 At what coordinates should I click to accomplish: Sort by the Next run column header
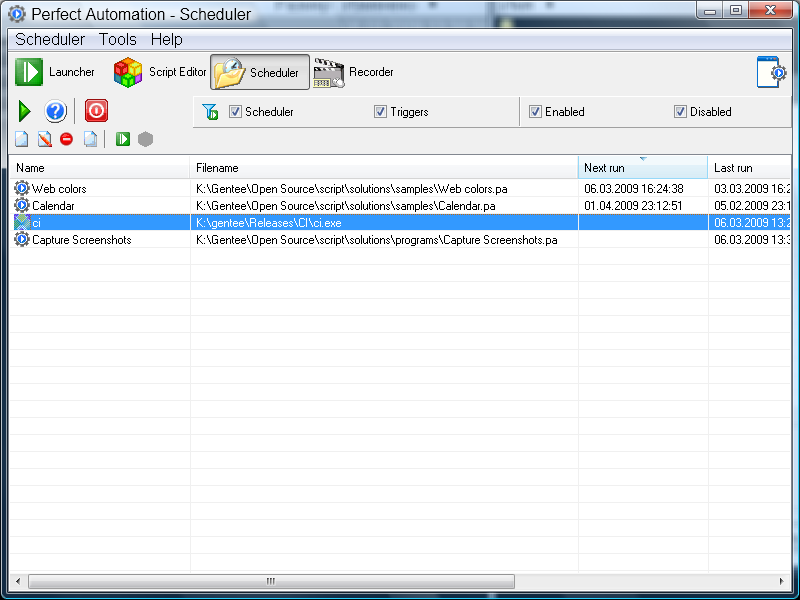pyautogui.click(x=643, y=168)
